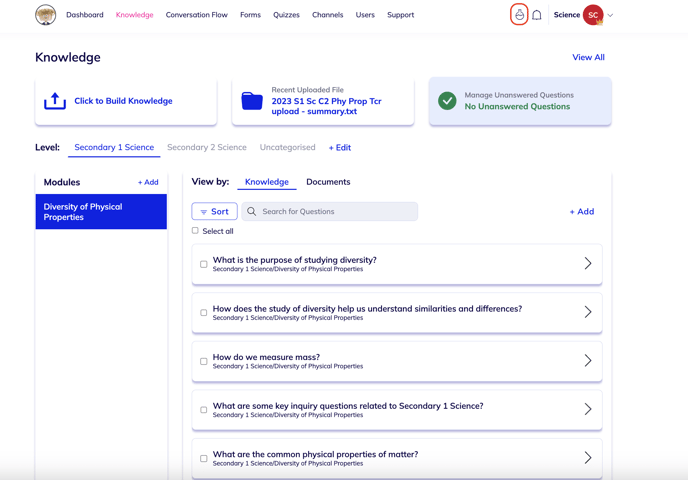Open the Sort button
The image size is (688, 480).
215,211
